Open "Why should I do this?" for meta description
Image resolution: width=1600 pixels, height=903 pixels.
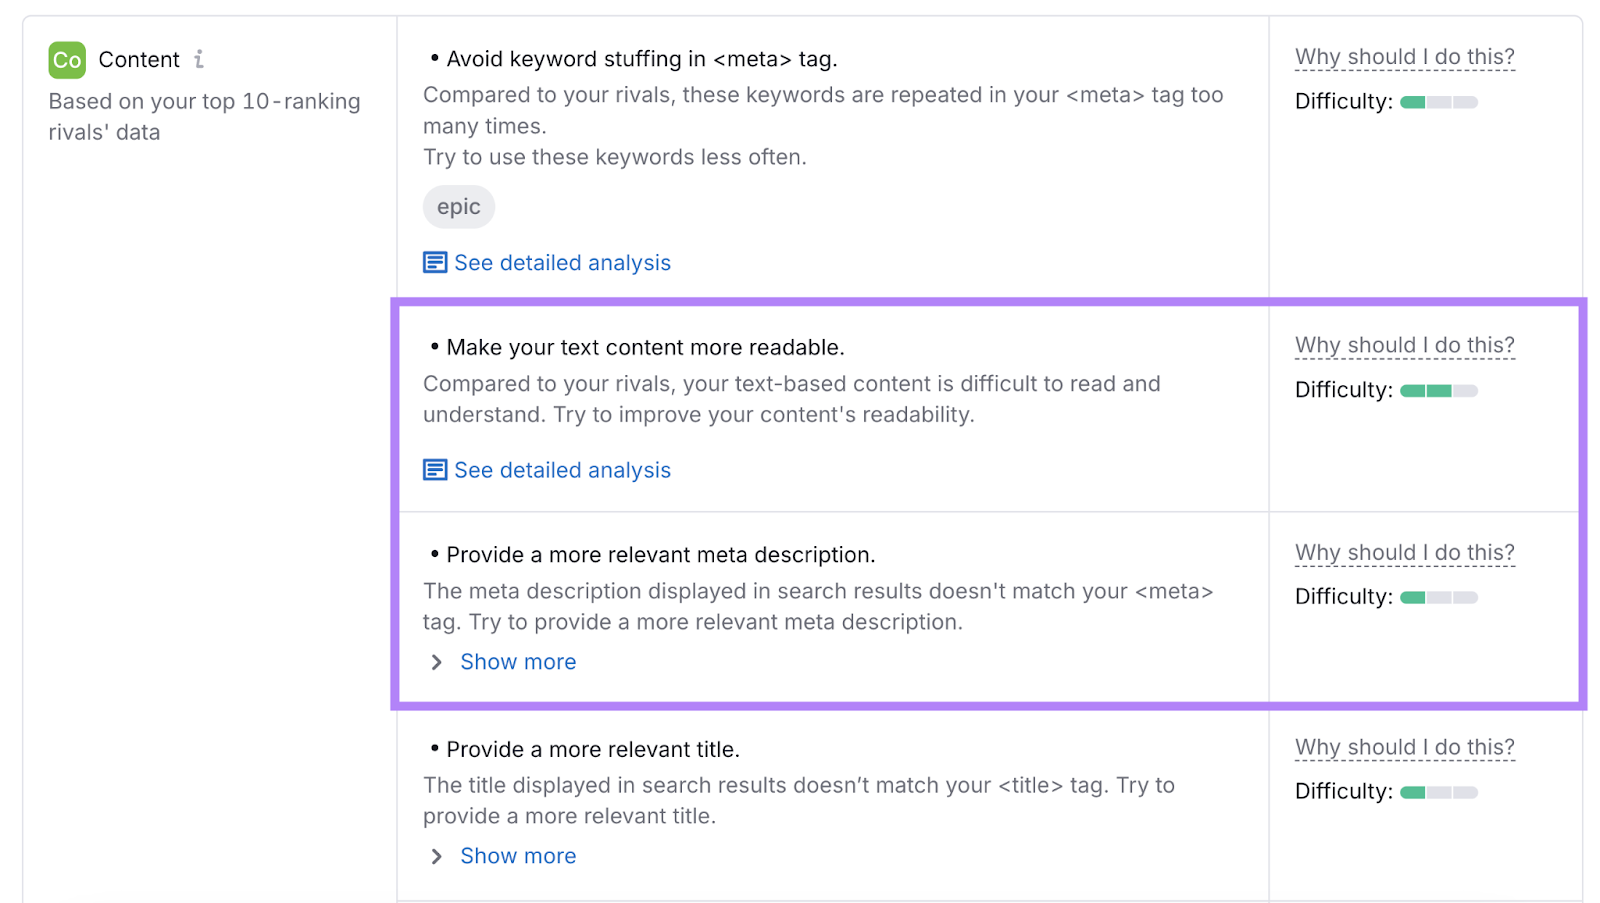tap(1404, 551)
